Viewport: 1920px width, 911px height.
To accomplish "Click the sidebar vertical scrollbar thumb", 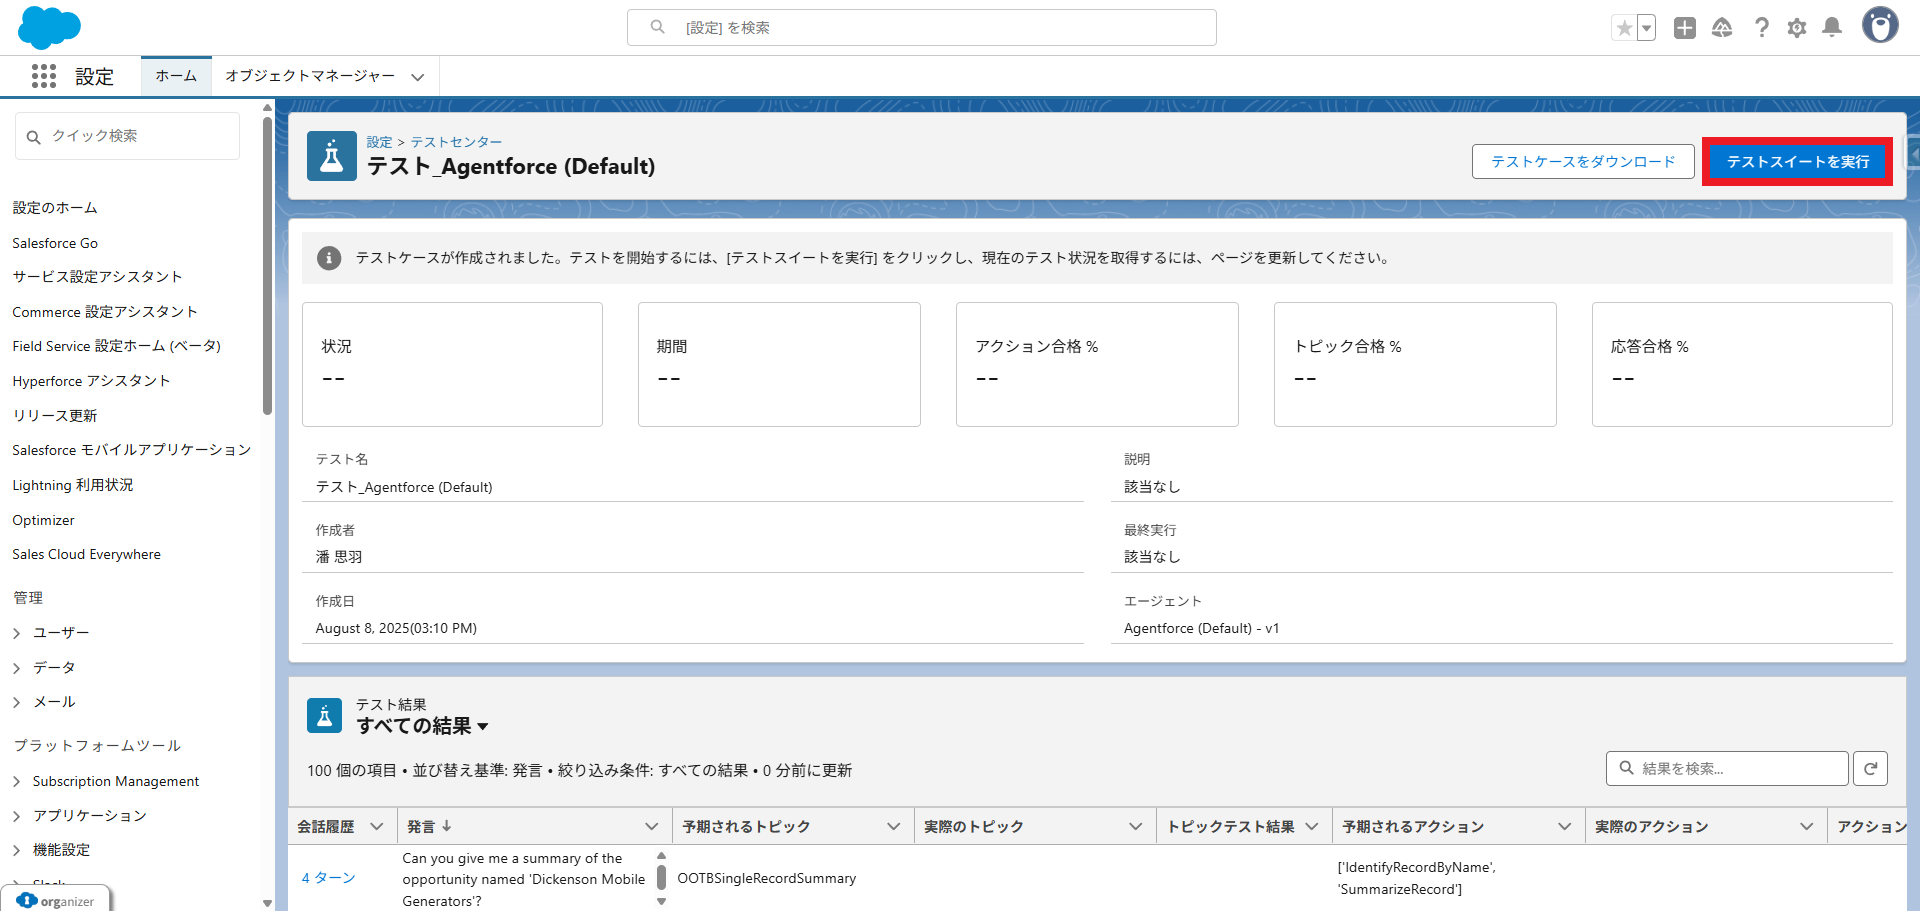I will [x=267, y=266].
